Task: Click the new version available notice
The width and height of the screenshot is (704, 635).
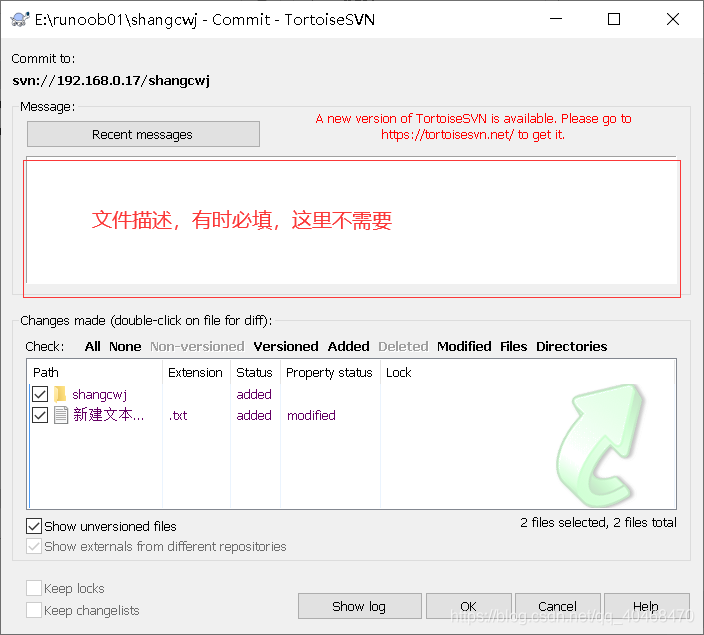Action: click(x=473, y=127)
